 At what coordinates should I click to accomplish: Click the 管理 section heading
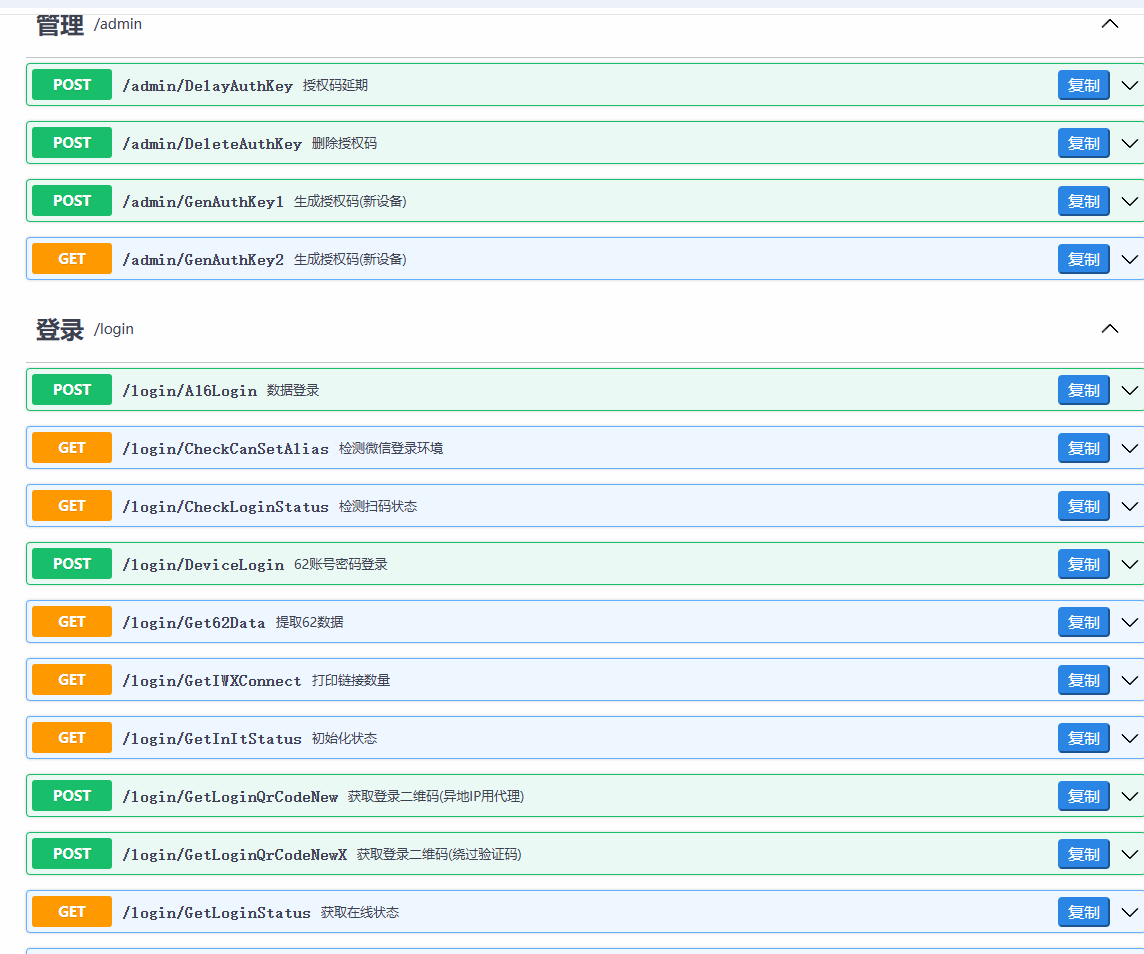tap(60, 25)
